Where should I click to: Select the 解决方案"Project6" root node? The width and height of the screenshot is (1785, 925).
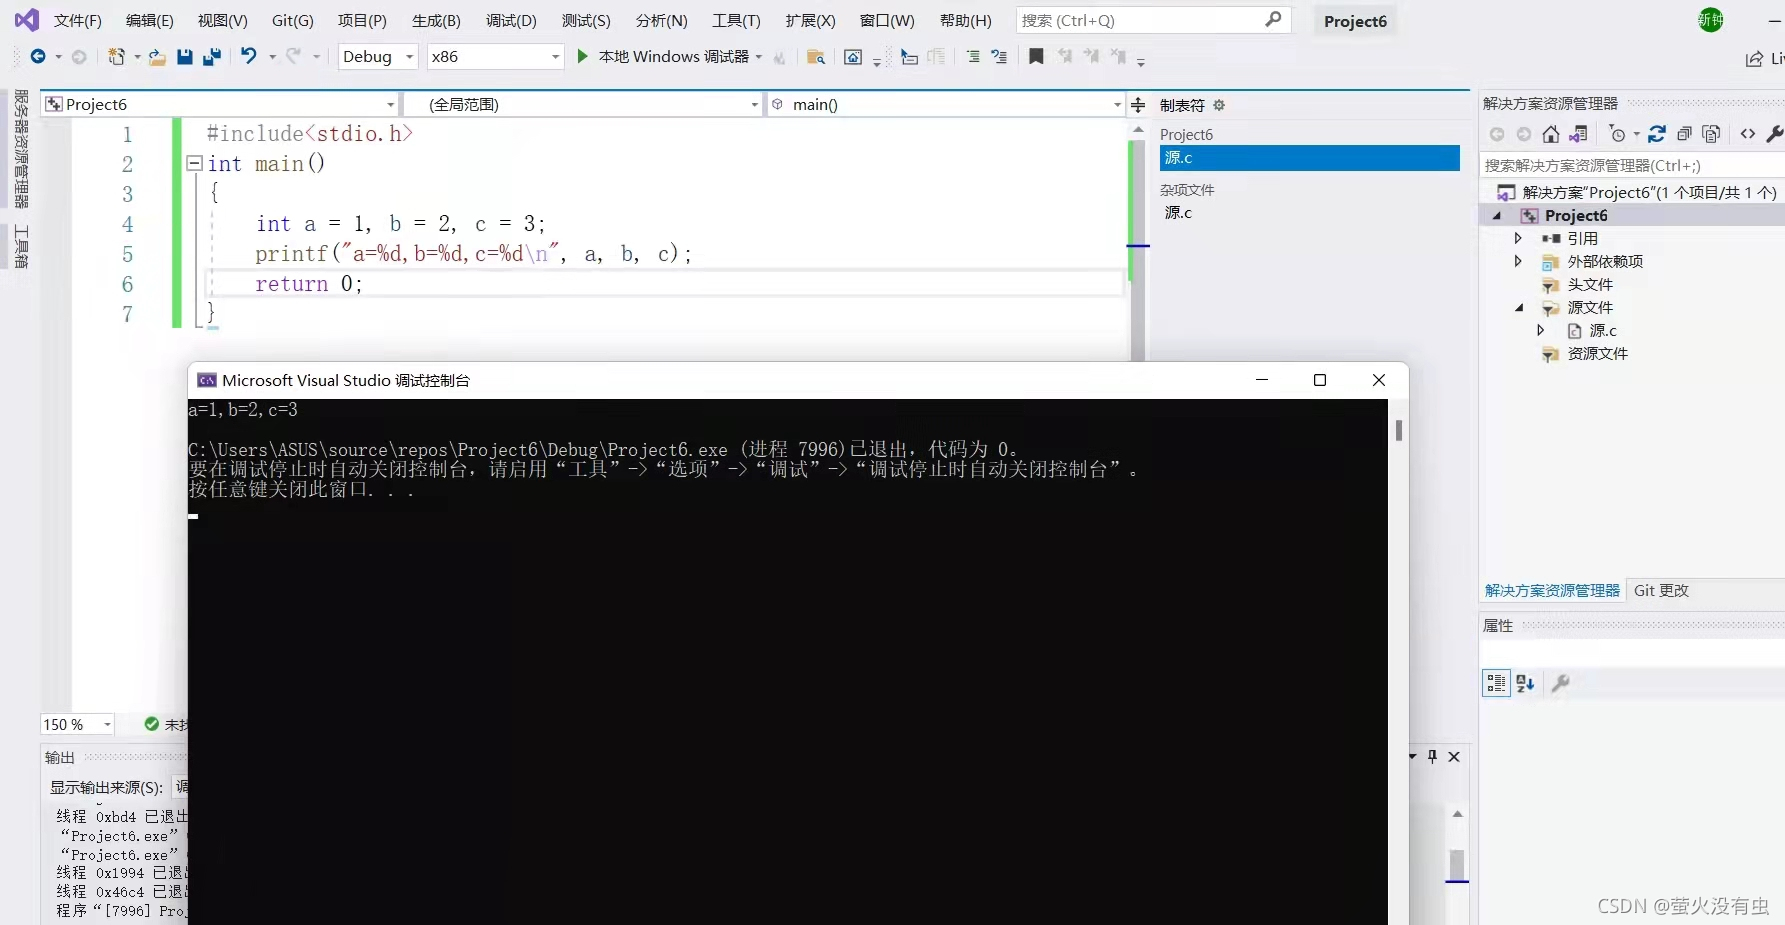(1649, 193)
